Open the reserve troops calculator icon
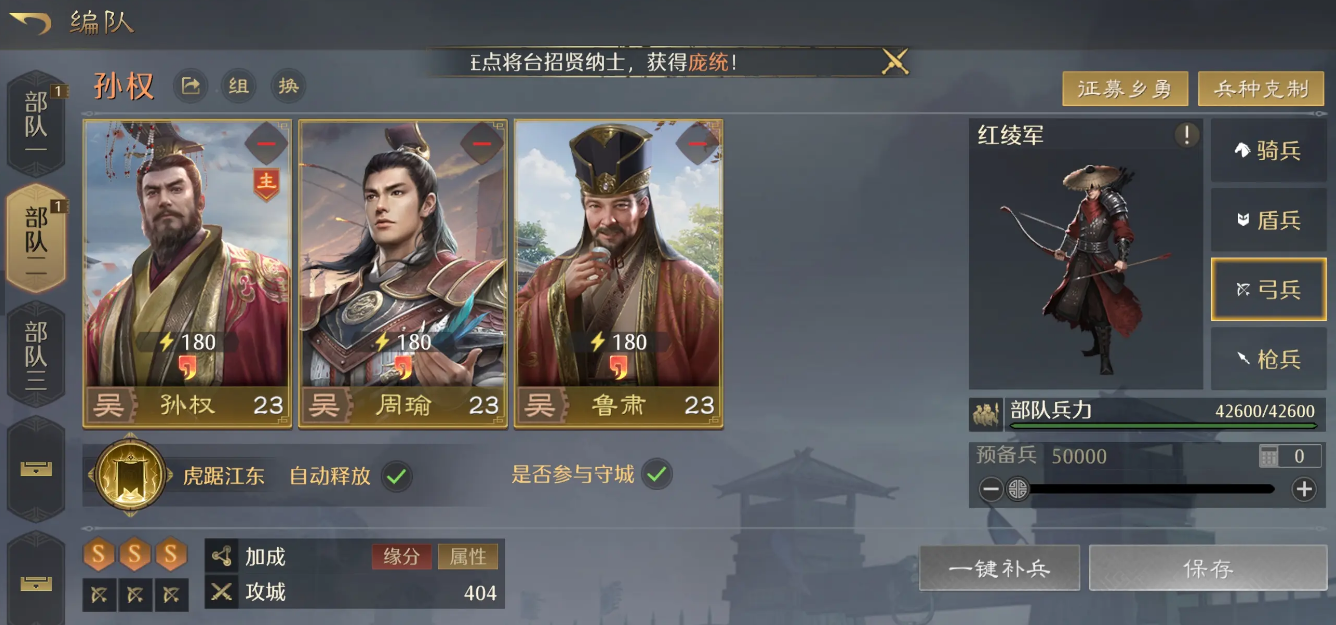 click(1270, 456)
